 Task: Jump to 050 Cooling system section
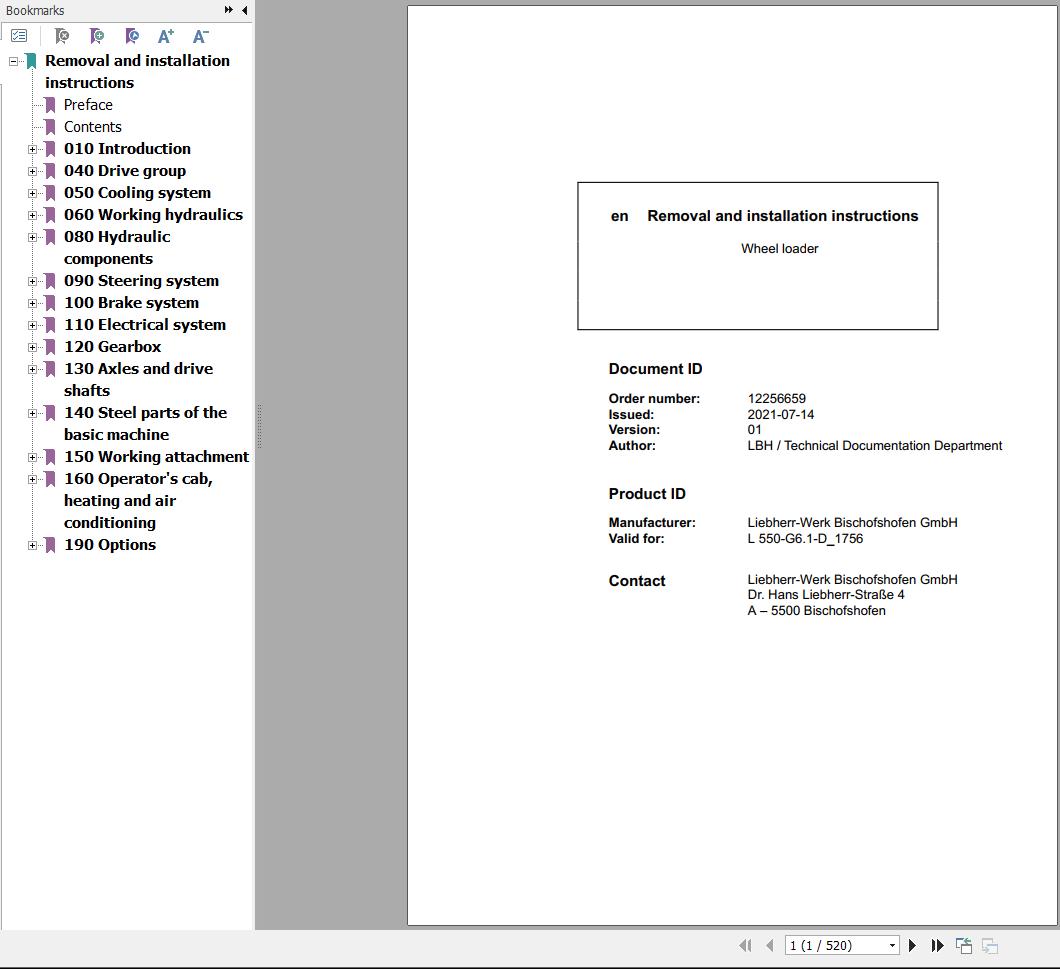click(137, 193)
